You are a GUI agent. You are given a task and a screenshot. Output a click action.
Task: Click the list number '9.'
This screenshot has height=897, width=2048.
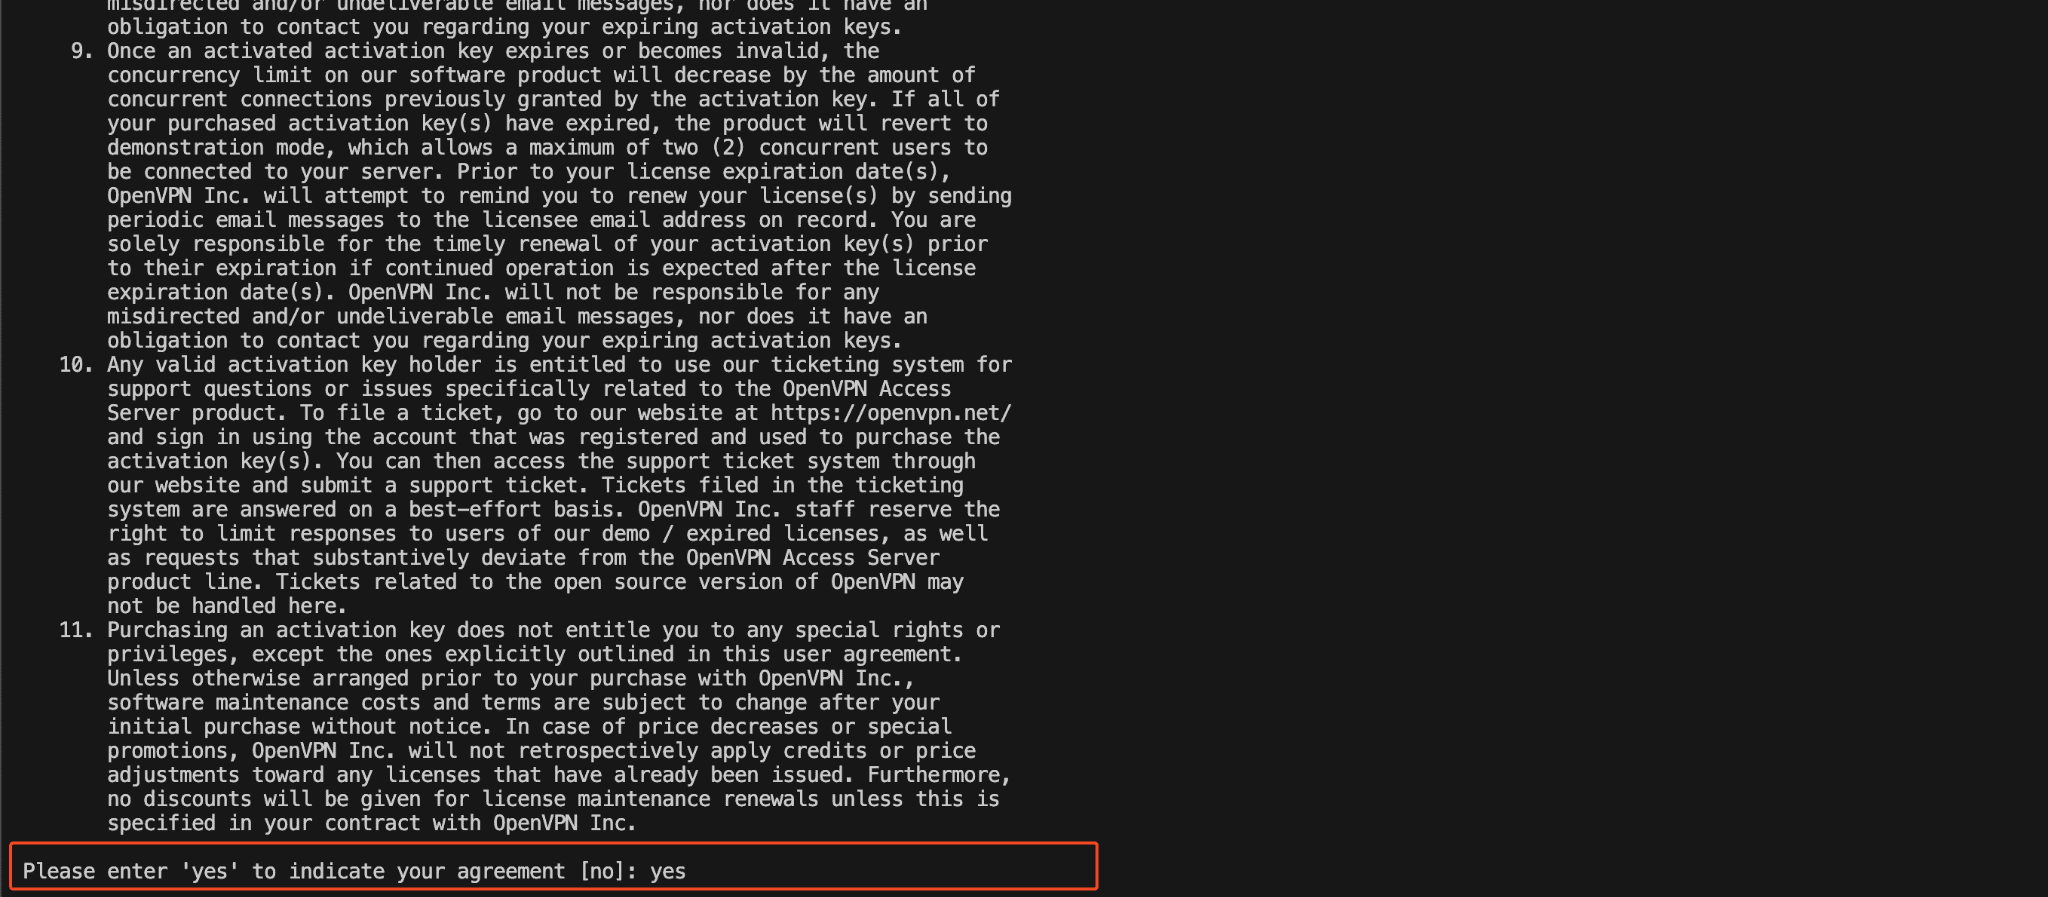pos(82,51)
